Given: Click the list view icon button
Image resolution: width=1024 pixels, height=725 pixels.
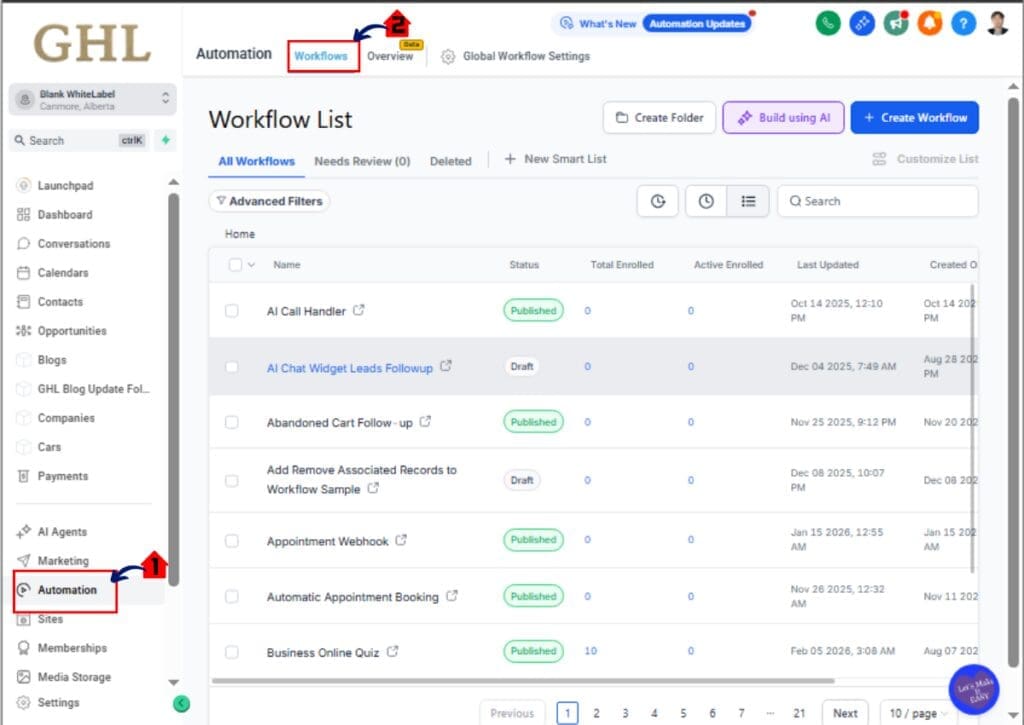Looking at the screenshot, I should click(x=748, y=201).
